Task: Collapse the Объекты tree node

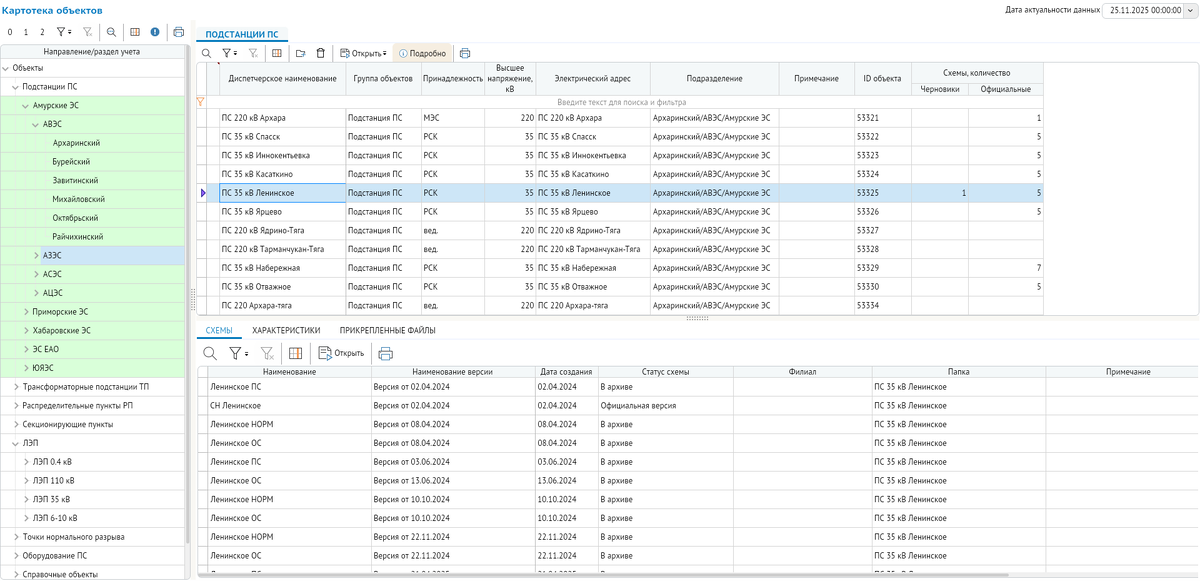Action: (6, 68)
